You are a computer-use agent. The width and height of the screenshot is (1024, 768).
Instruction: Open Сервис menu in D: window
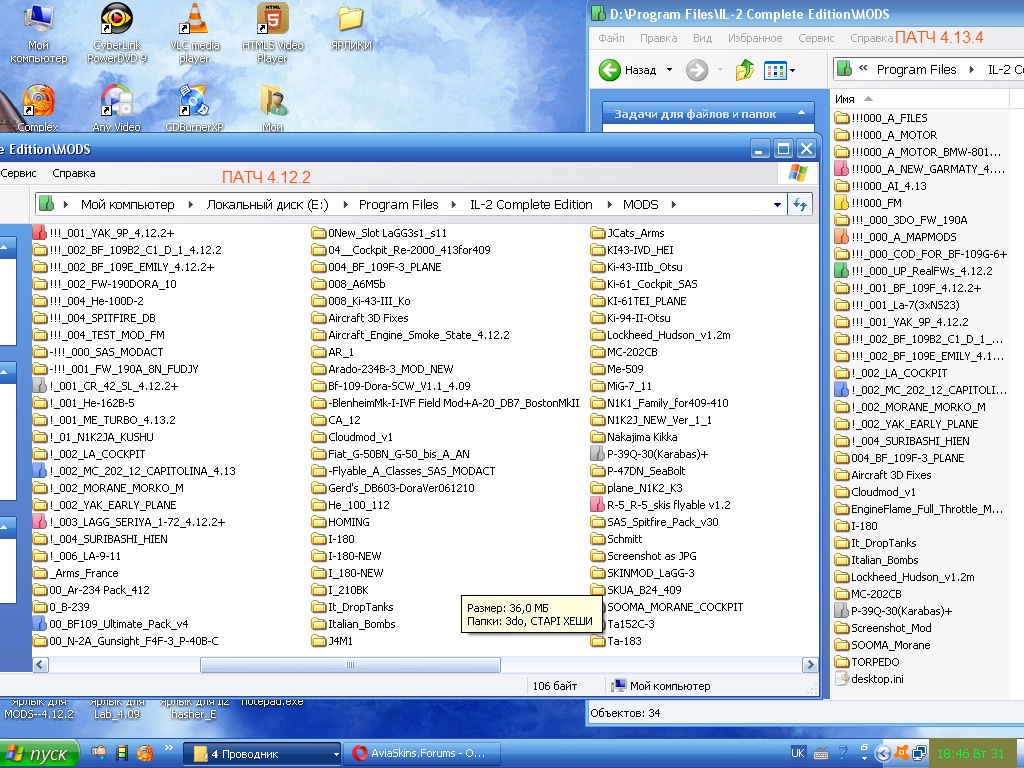816,38
